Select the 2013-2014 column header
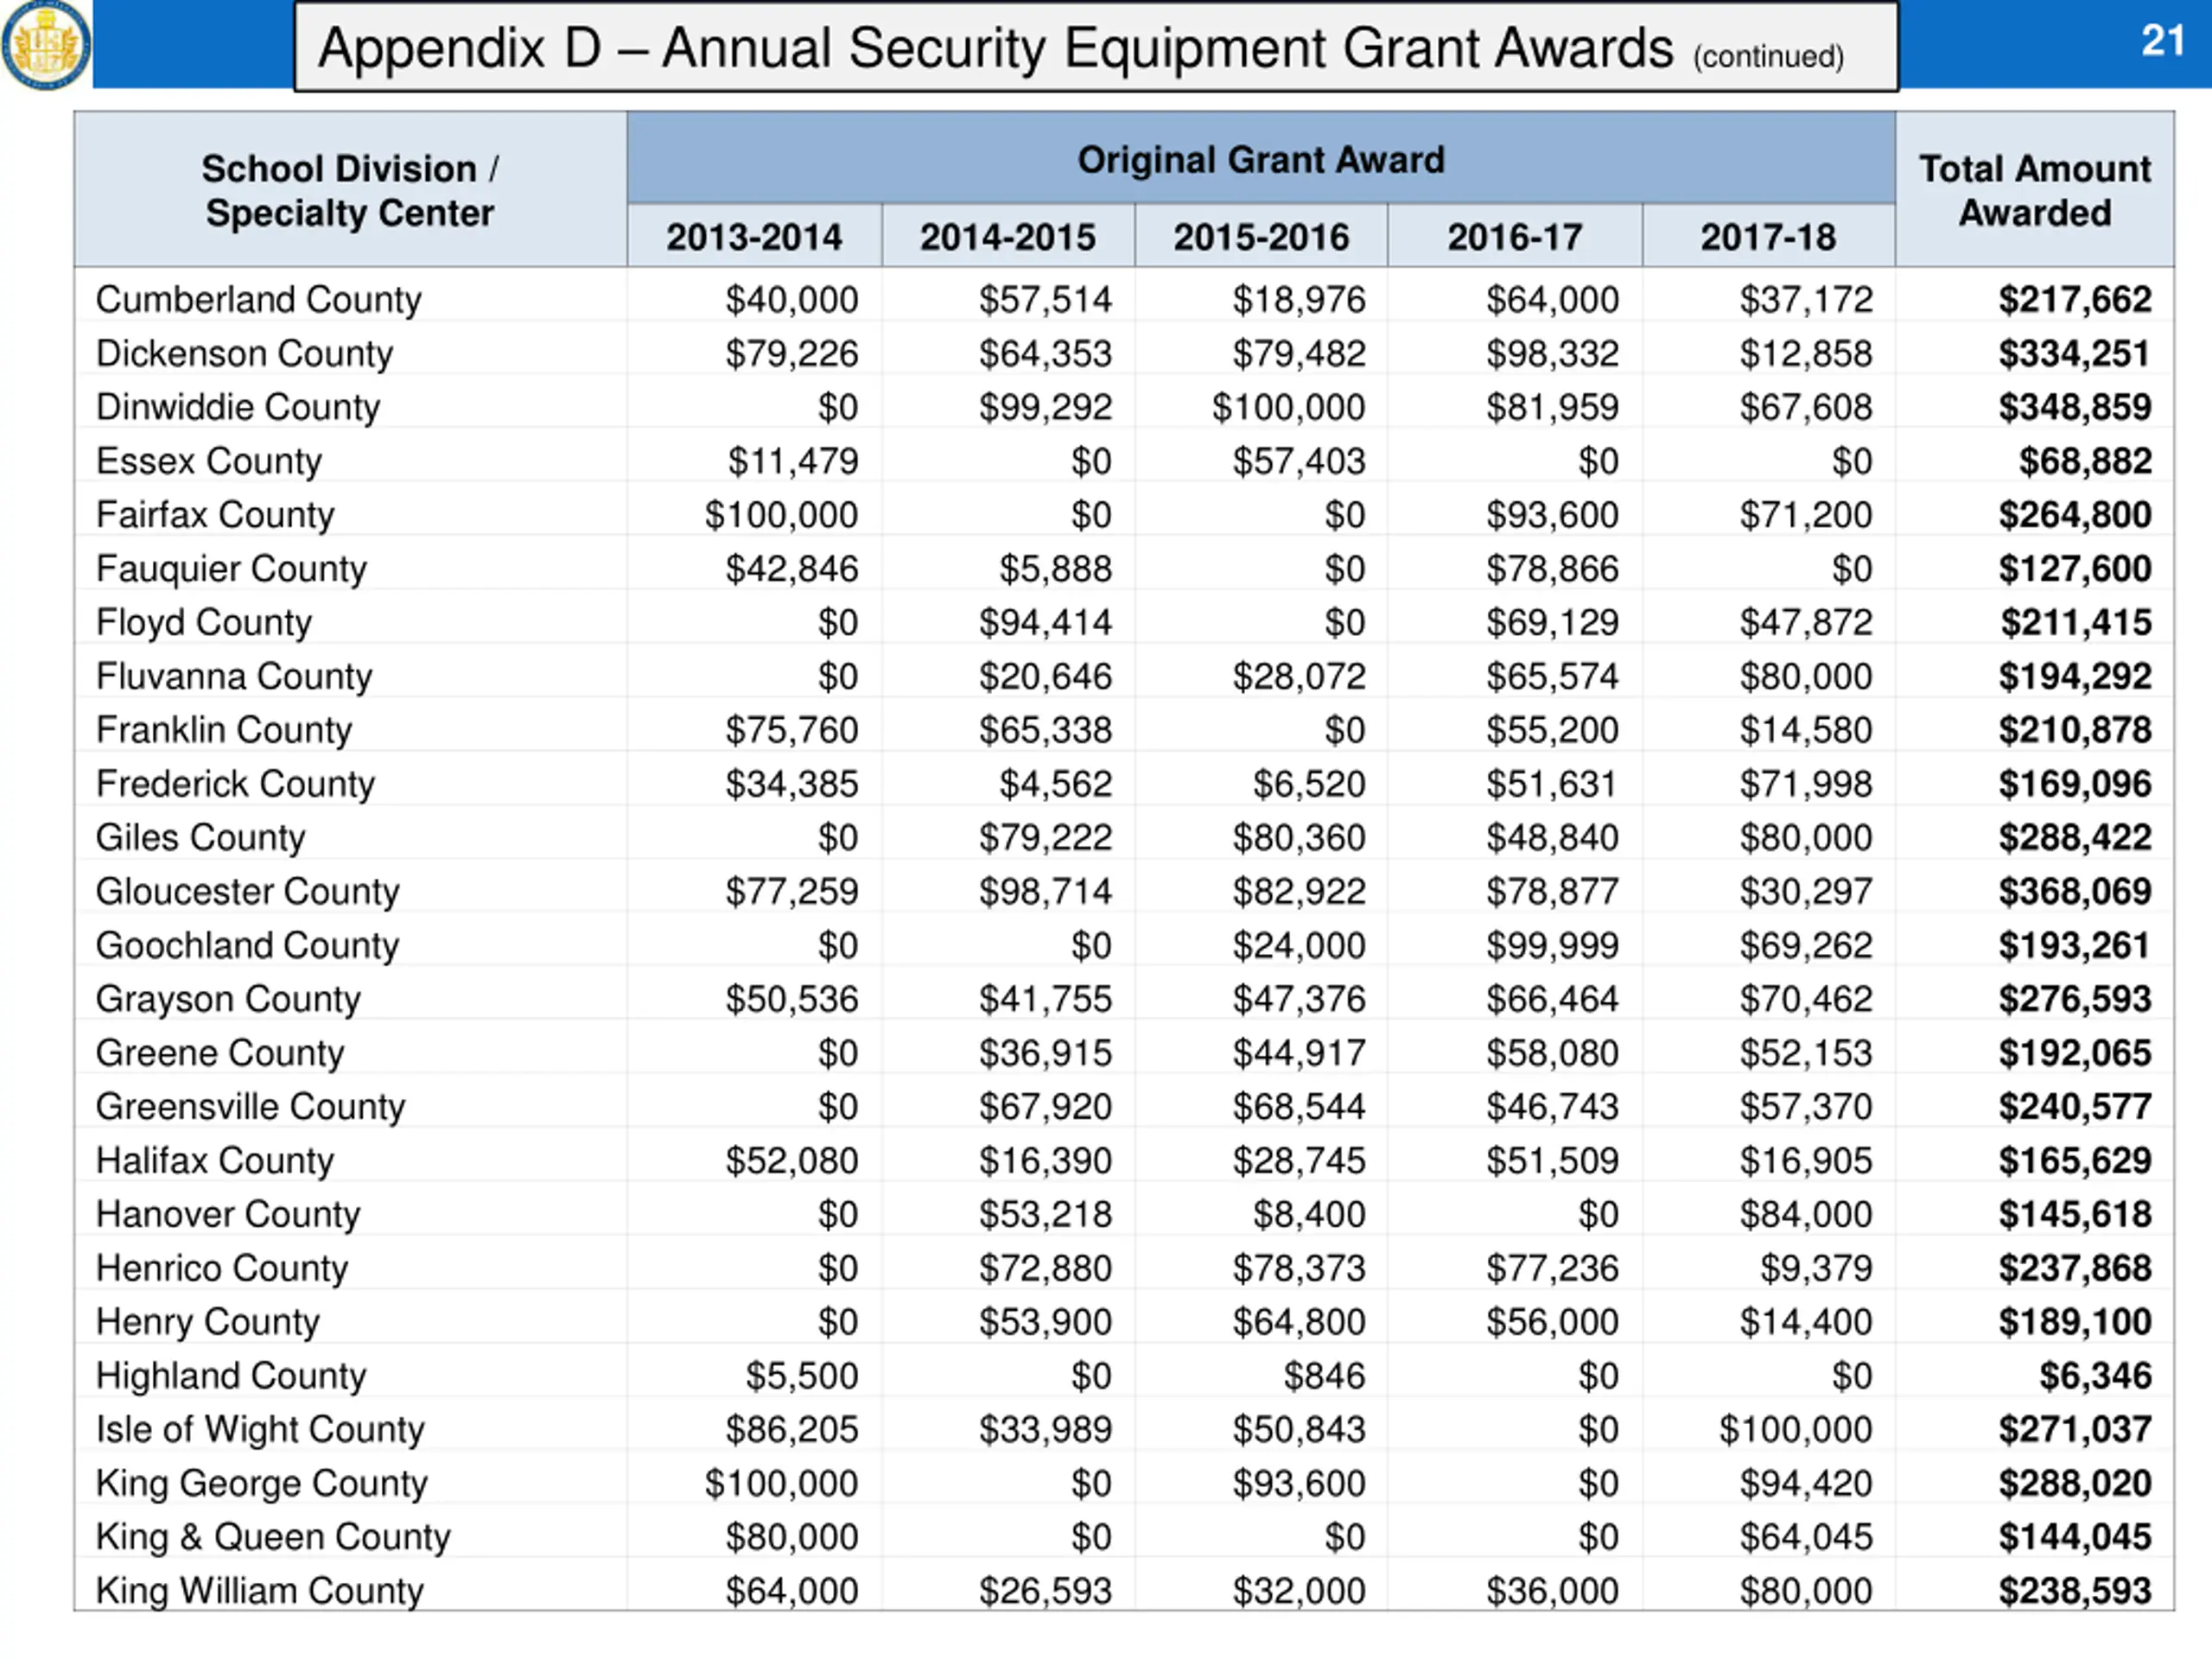The width and height of the screenshot is (2212, 1659). (754, 237)
